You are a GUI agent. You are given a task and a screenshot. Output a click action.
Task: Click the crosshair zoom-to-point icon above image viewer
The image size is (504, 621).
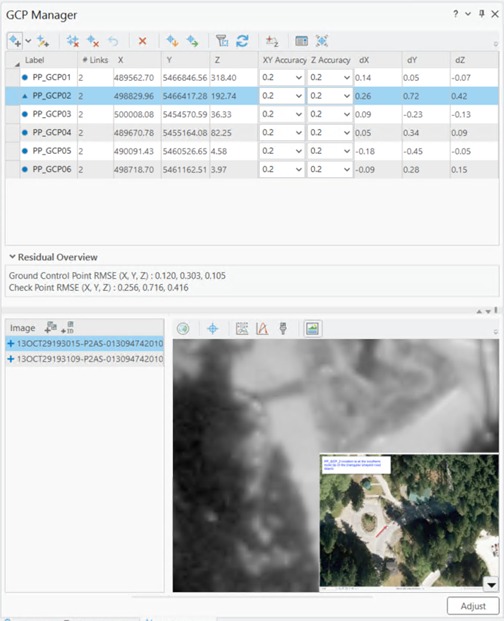coord(213,328)
